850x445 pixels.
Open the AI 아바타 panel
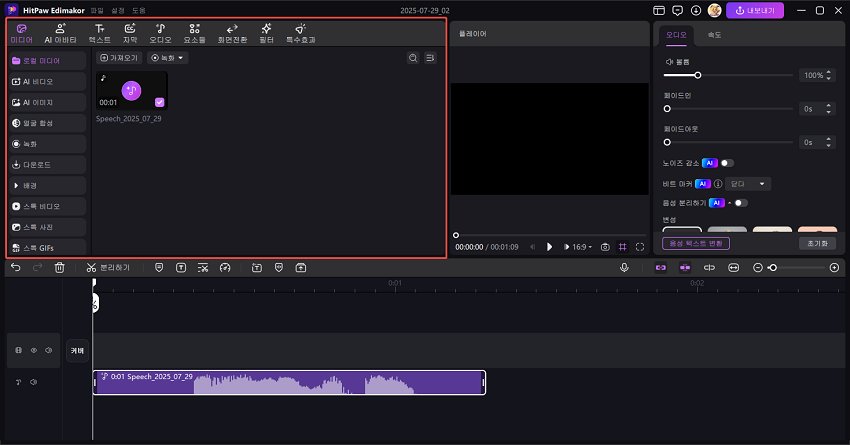(x=62, y=33)
